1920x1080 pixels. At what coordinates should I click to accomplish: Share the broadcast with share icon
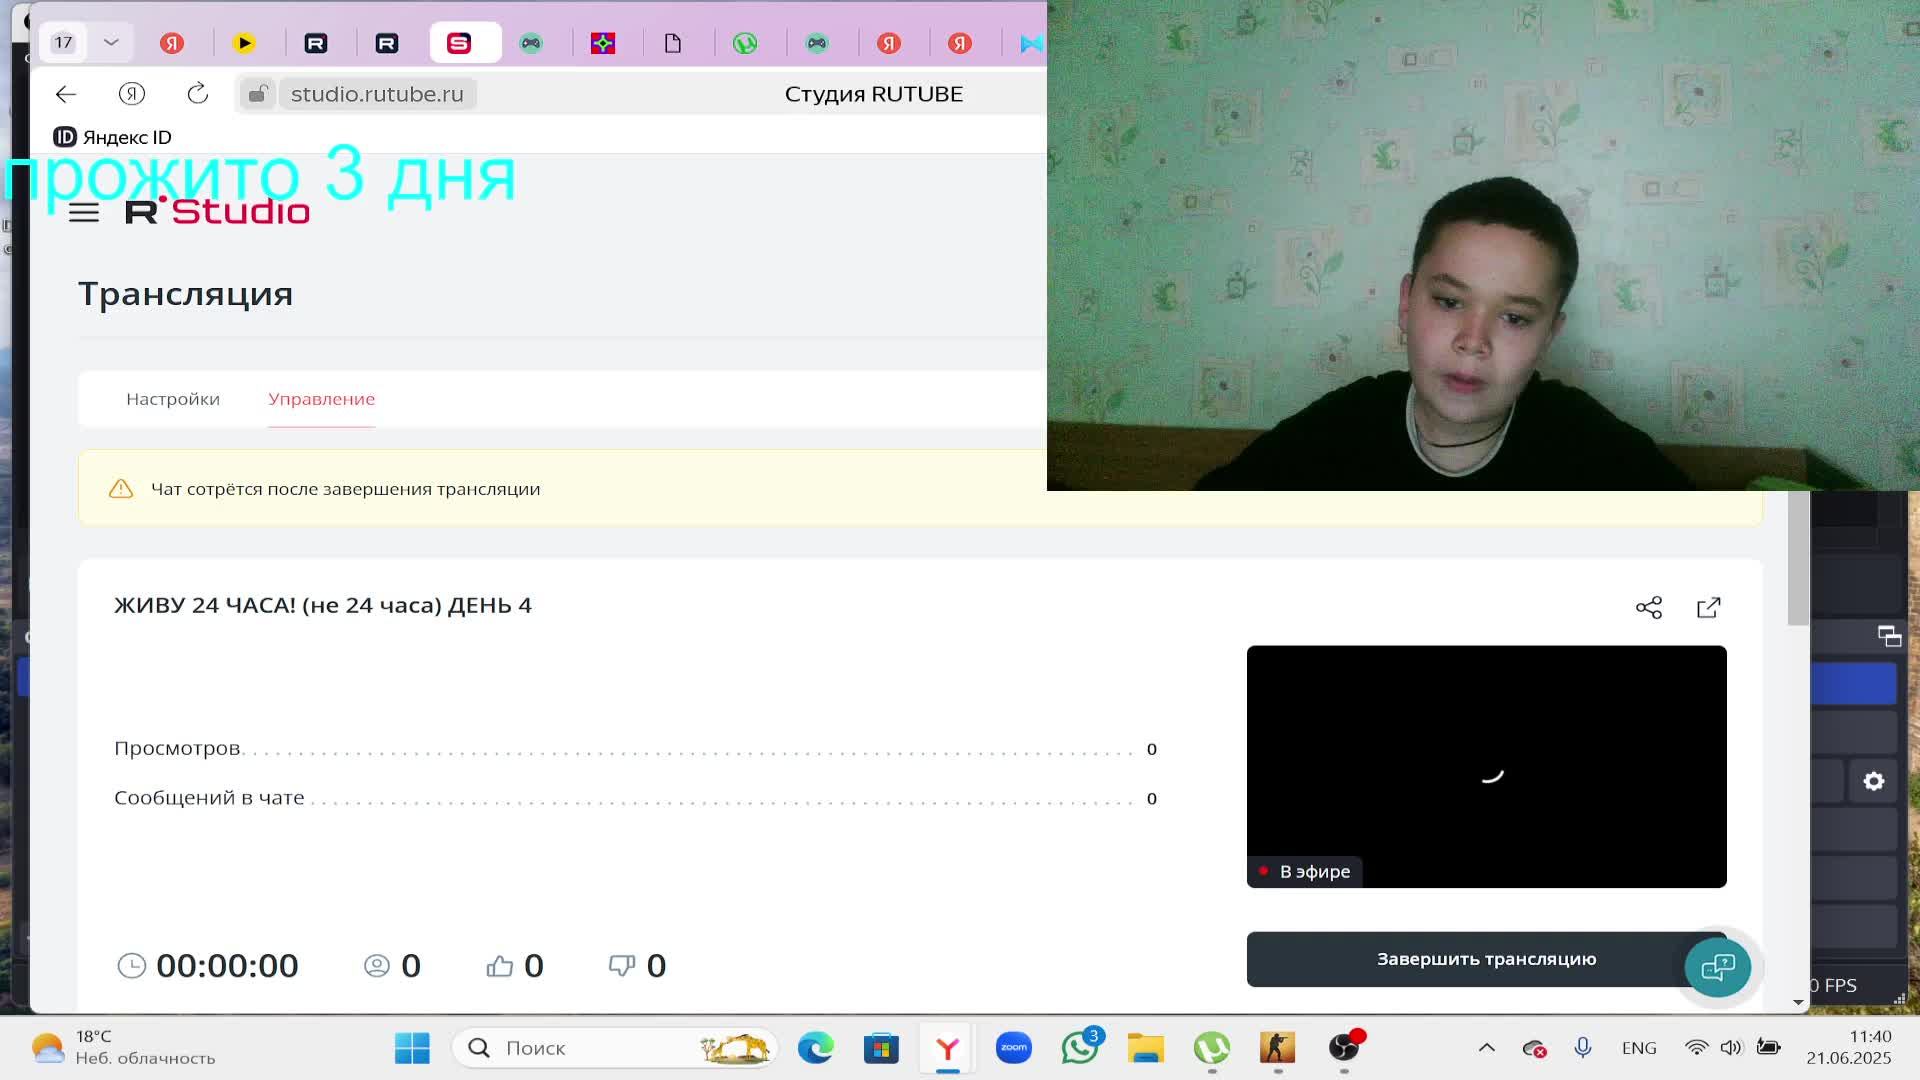coord(1649,608)
